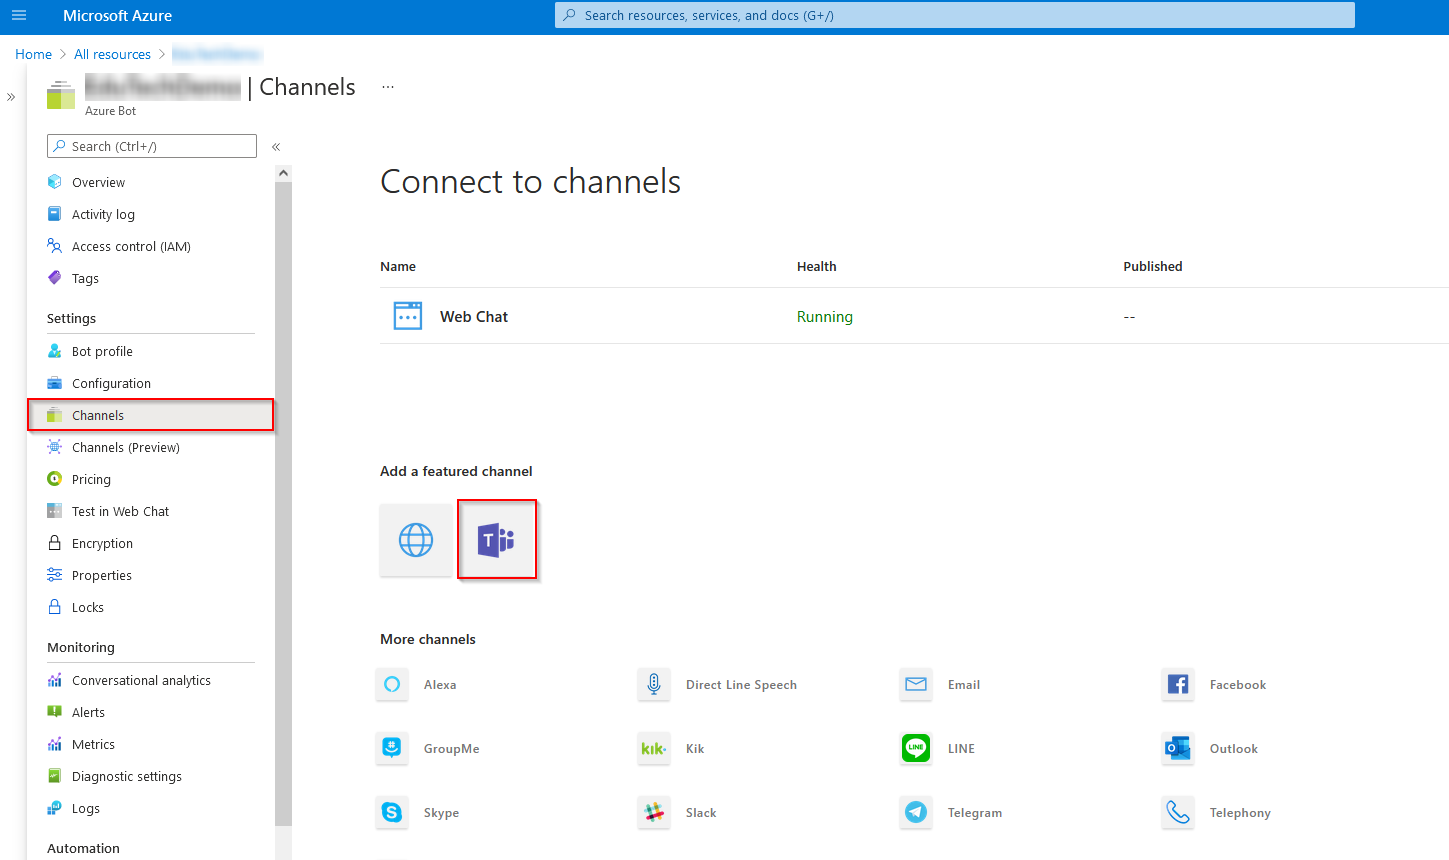Add the Microsoft Teams featured channel
Viewport: 1449px width, 860px height.
(x=497, y=540)
